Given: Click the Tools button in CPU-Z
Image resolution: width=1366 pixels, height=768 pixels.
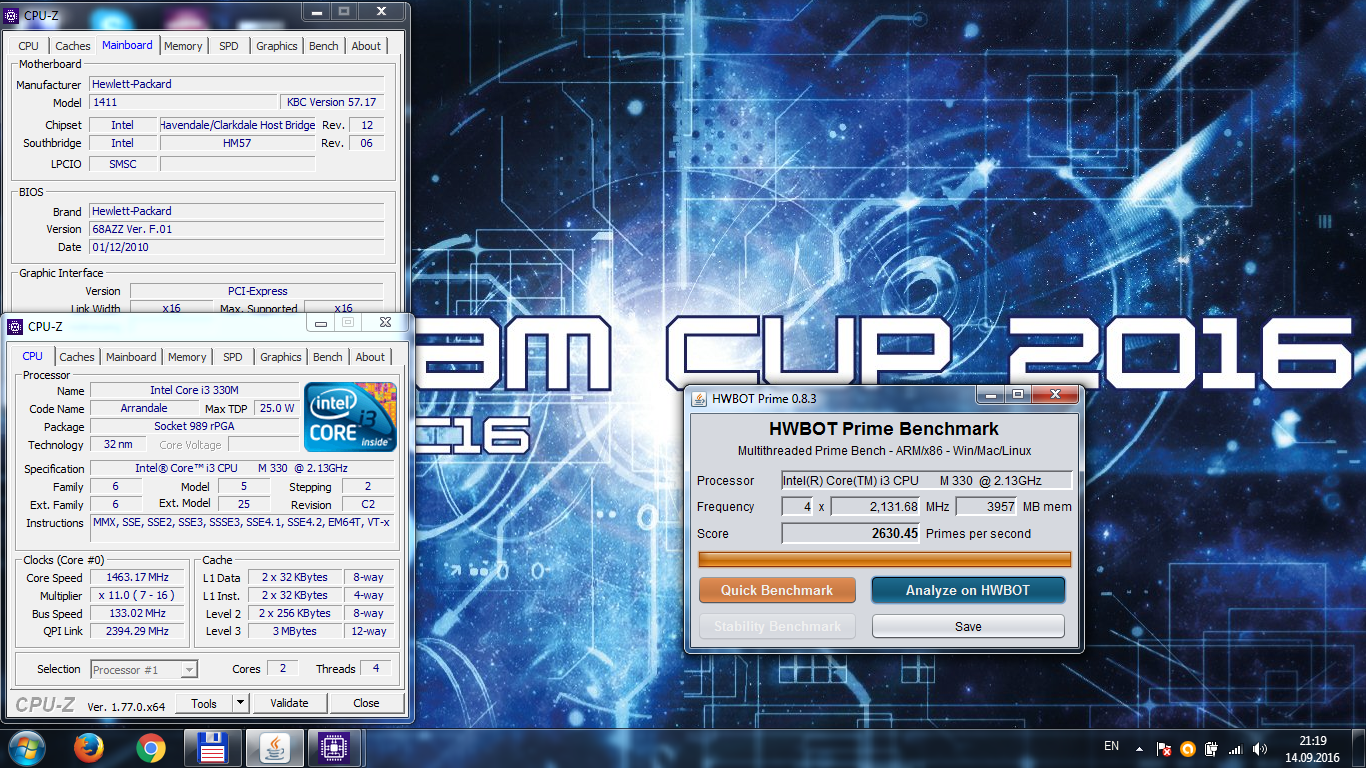Looking at the screenshot, I should 204,703.
